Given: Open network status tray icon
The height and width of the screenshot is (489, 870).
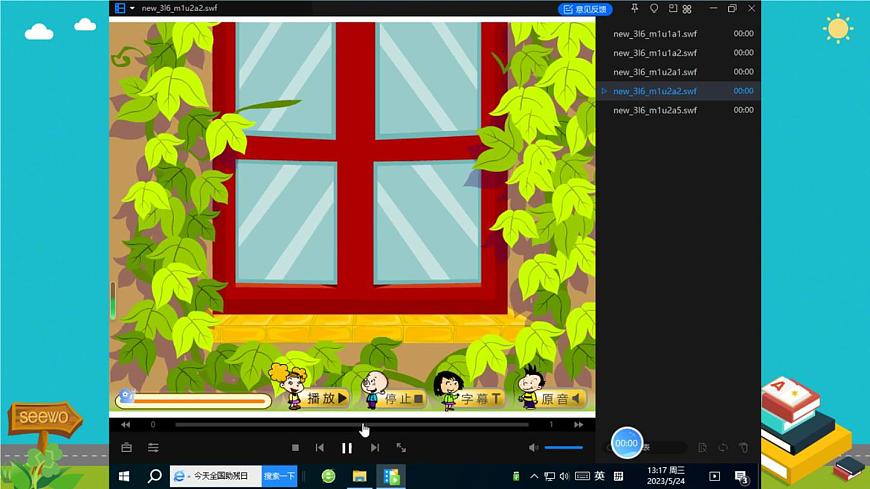Looking at the screenshot, I should point(549,476).
